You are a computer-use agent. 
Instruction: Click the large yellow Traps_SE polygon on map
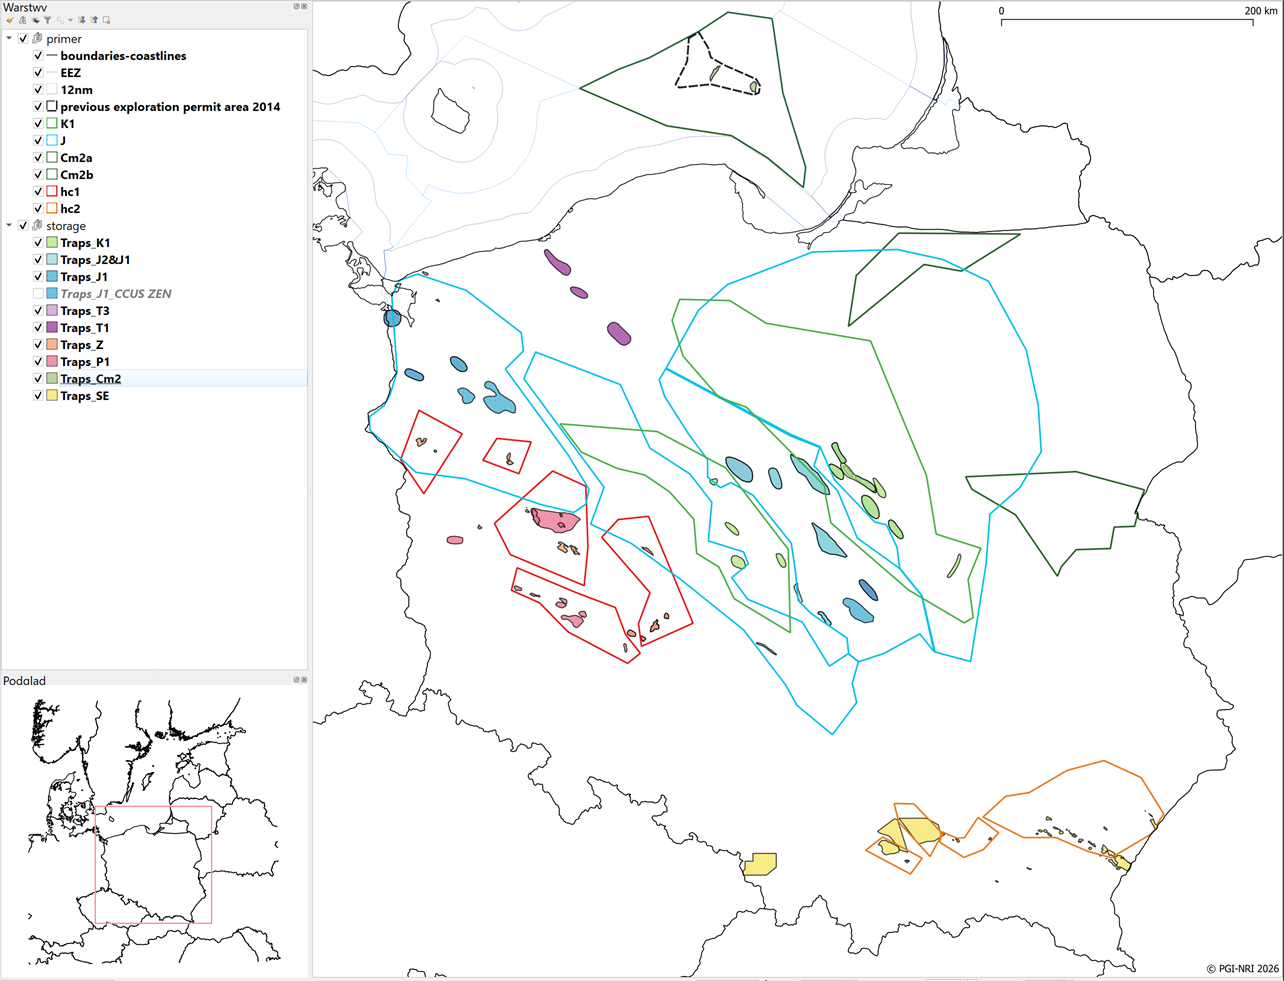[919, 830]
